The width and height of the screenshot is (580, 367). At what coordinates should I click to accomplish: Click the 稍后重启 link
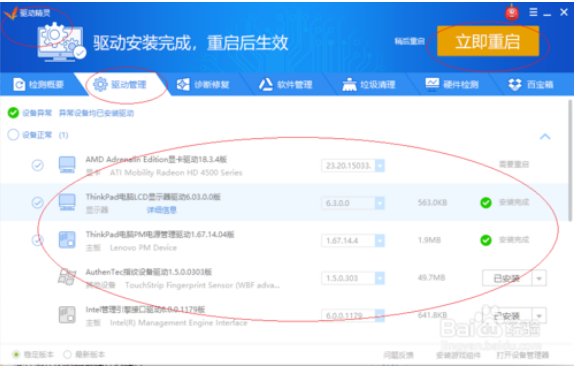pyautogui.click(x=409, y=41)
